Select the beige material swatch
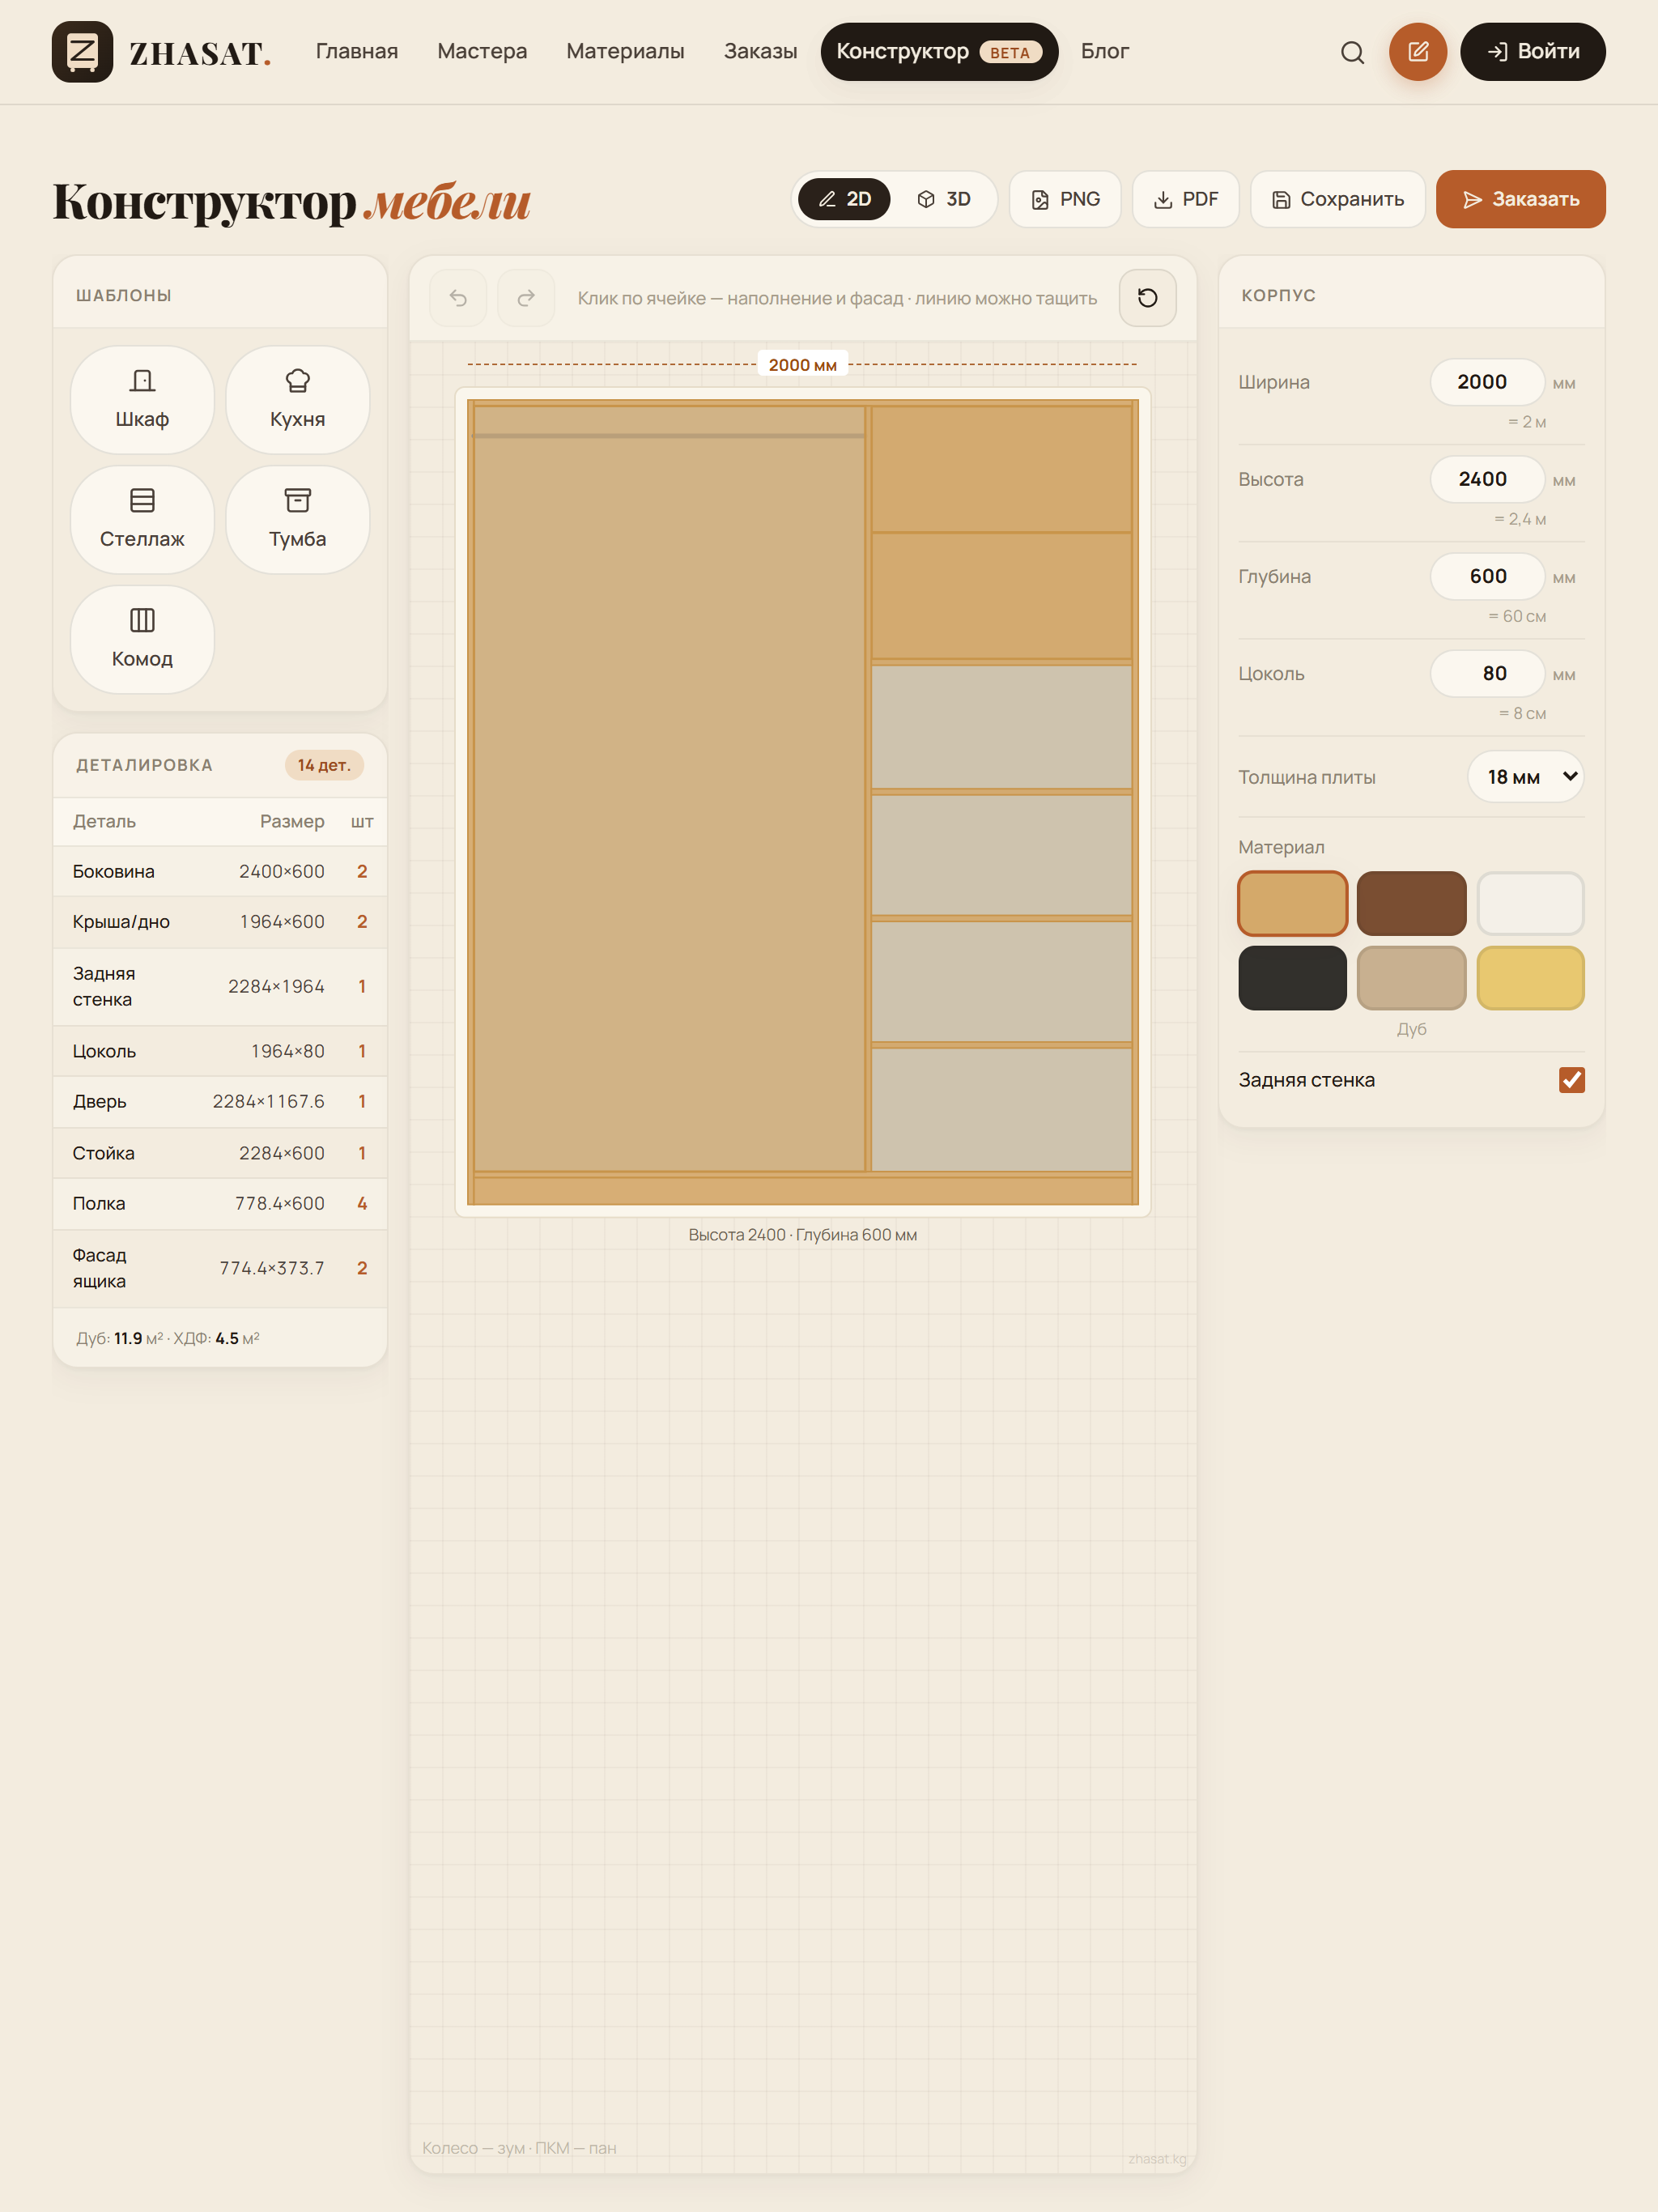The width and height of the screenshot is (1658, 2212). (x=1411, y=978)
